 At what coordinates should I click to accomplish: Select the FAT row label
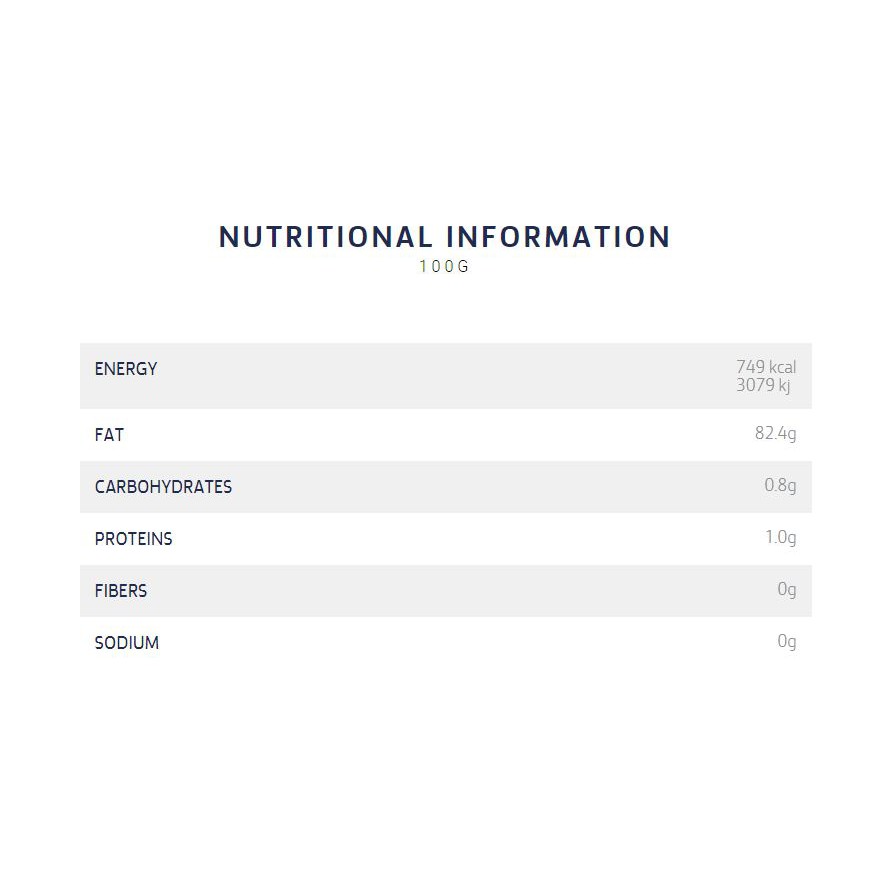pos(109,435)
